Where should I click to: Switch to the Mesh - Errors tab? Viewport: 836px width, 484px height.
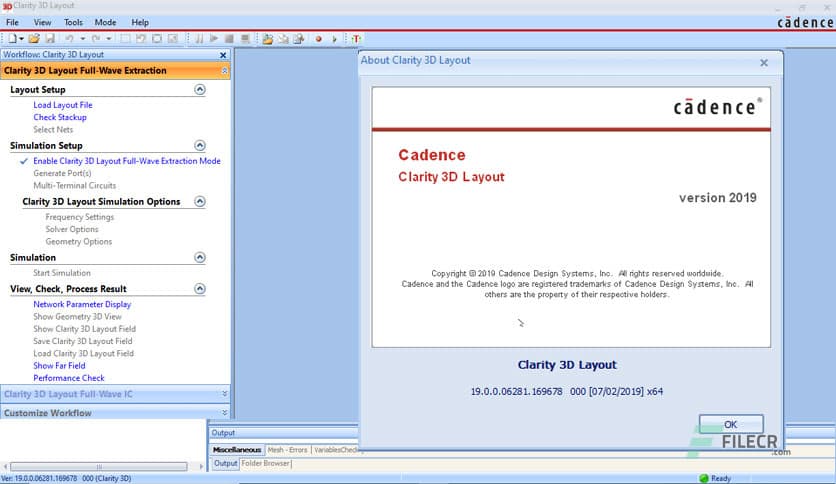[287, 450]
